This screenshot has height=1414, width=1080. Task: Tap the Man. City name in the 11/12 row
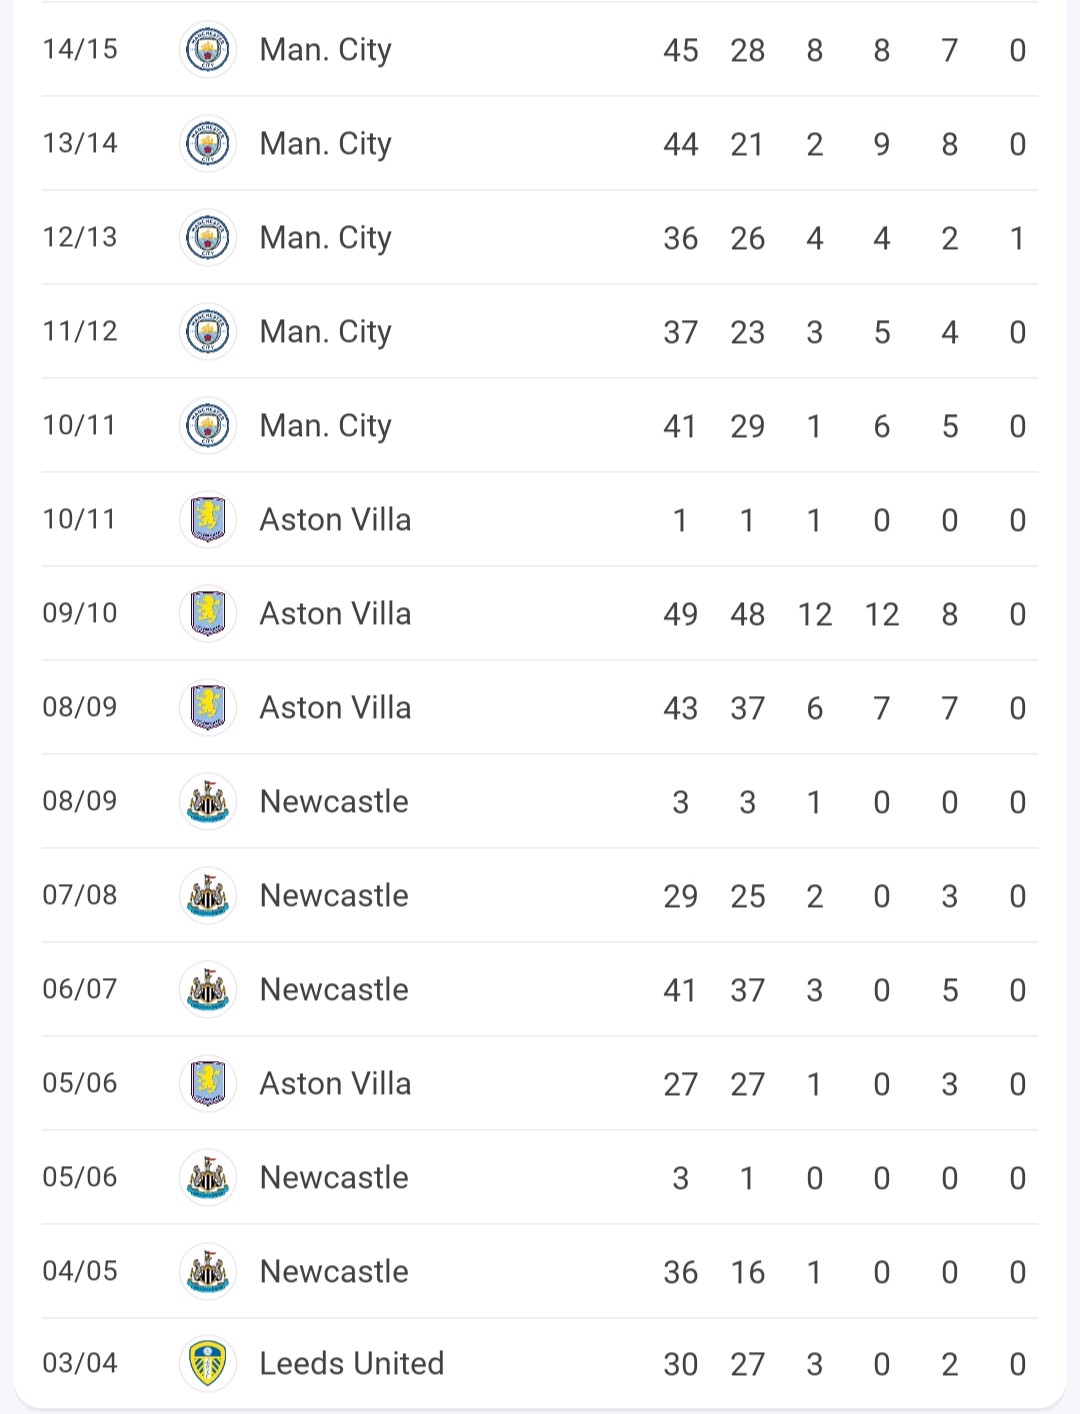pos(325,332)
